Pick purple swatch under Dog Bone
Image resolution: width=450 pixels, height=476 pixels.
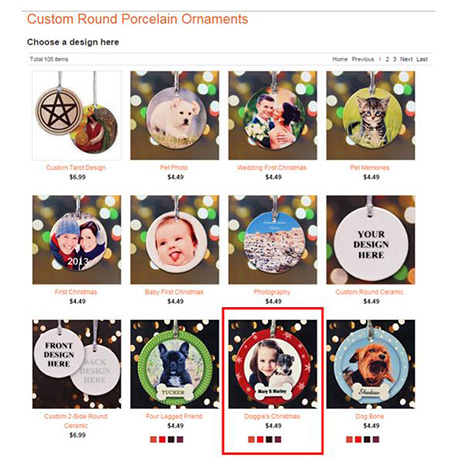click(x=376, y=440)
